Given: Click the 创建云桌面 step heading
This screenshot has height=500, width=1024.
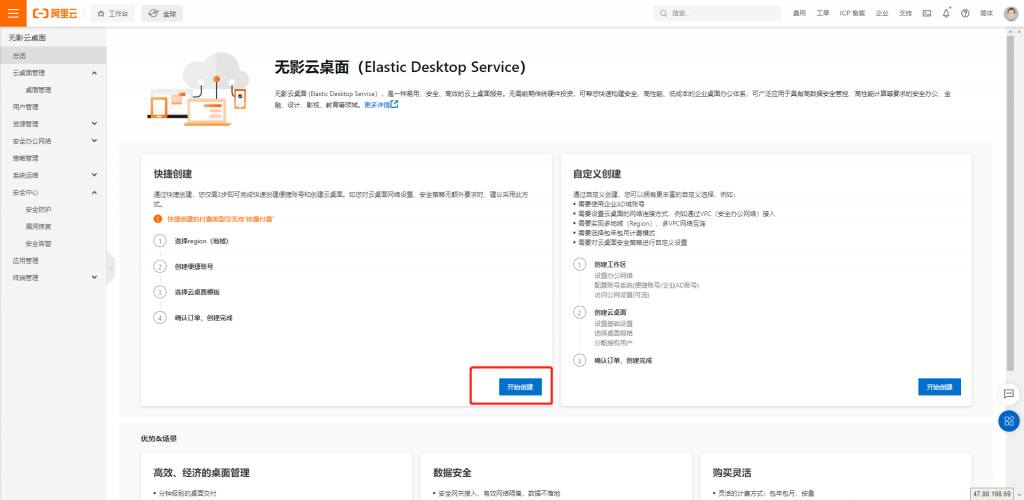Looking at the screenshot, I should (610, 313).
